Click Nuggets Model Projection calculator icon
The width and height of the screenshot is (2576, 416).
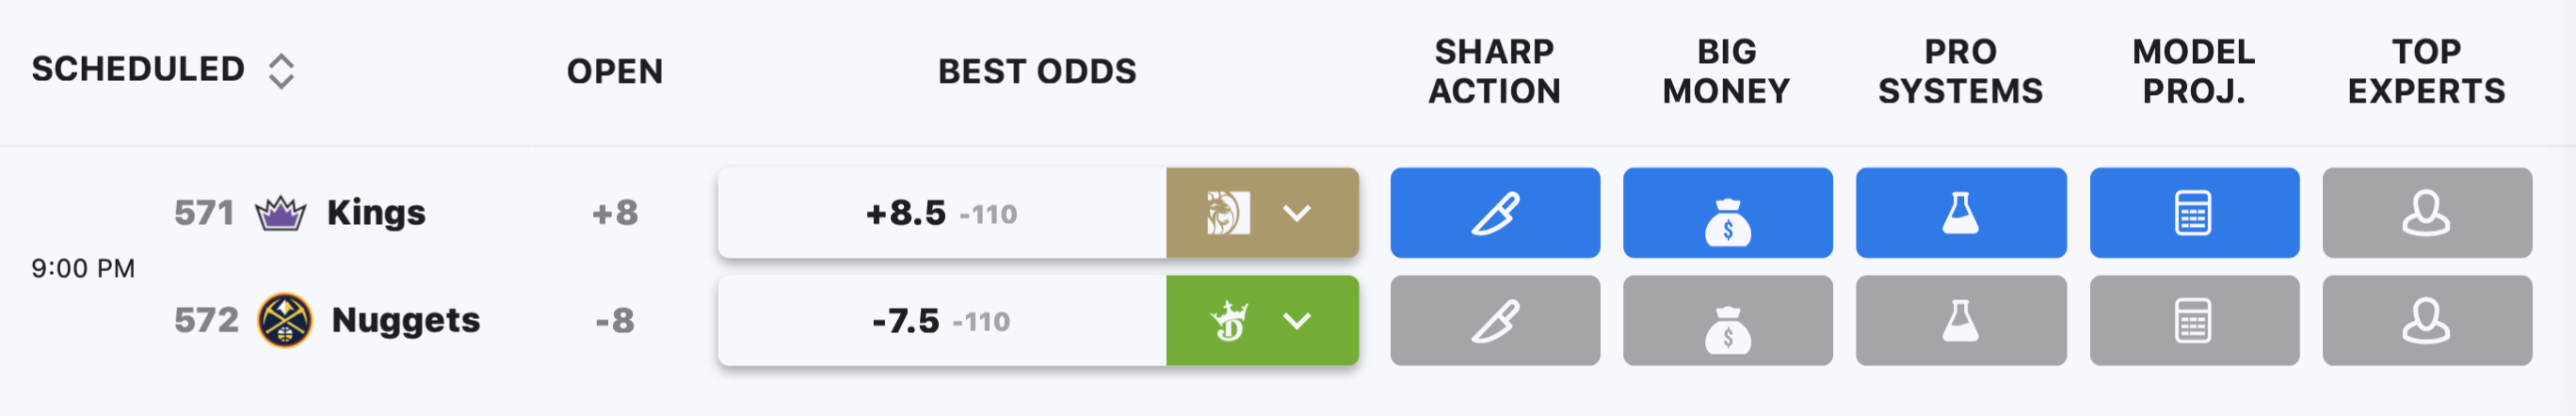point(2194,321)
